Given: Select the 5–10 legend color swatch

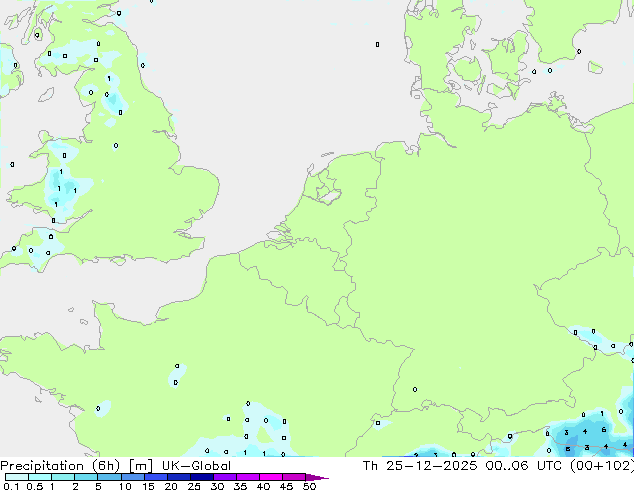Looking at the screenshot, I should [x=109, y=477].
